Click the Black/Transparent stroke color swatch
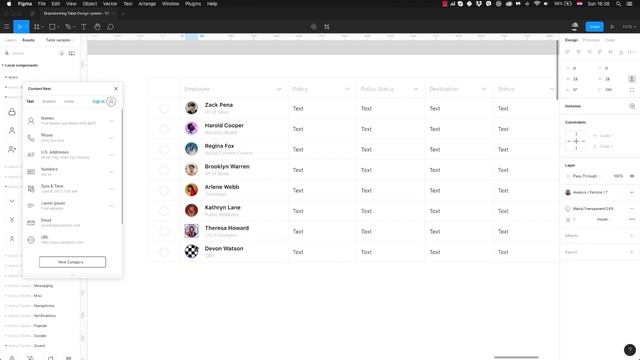This screenshot has width=640, height=360. click(568, 209)
